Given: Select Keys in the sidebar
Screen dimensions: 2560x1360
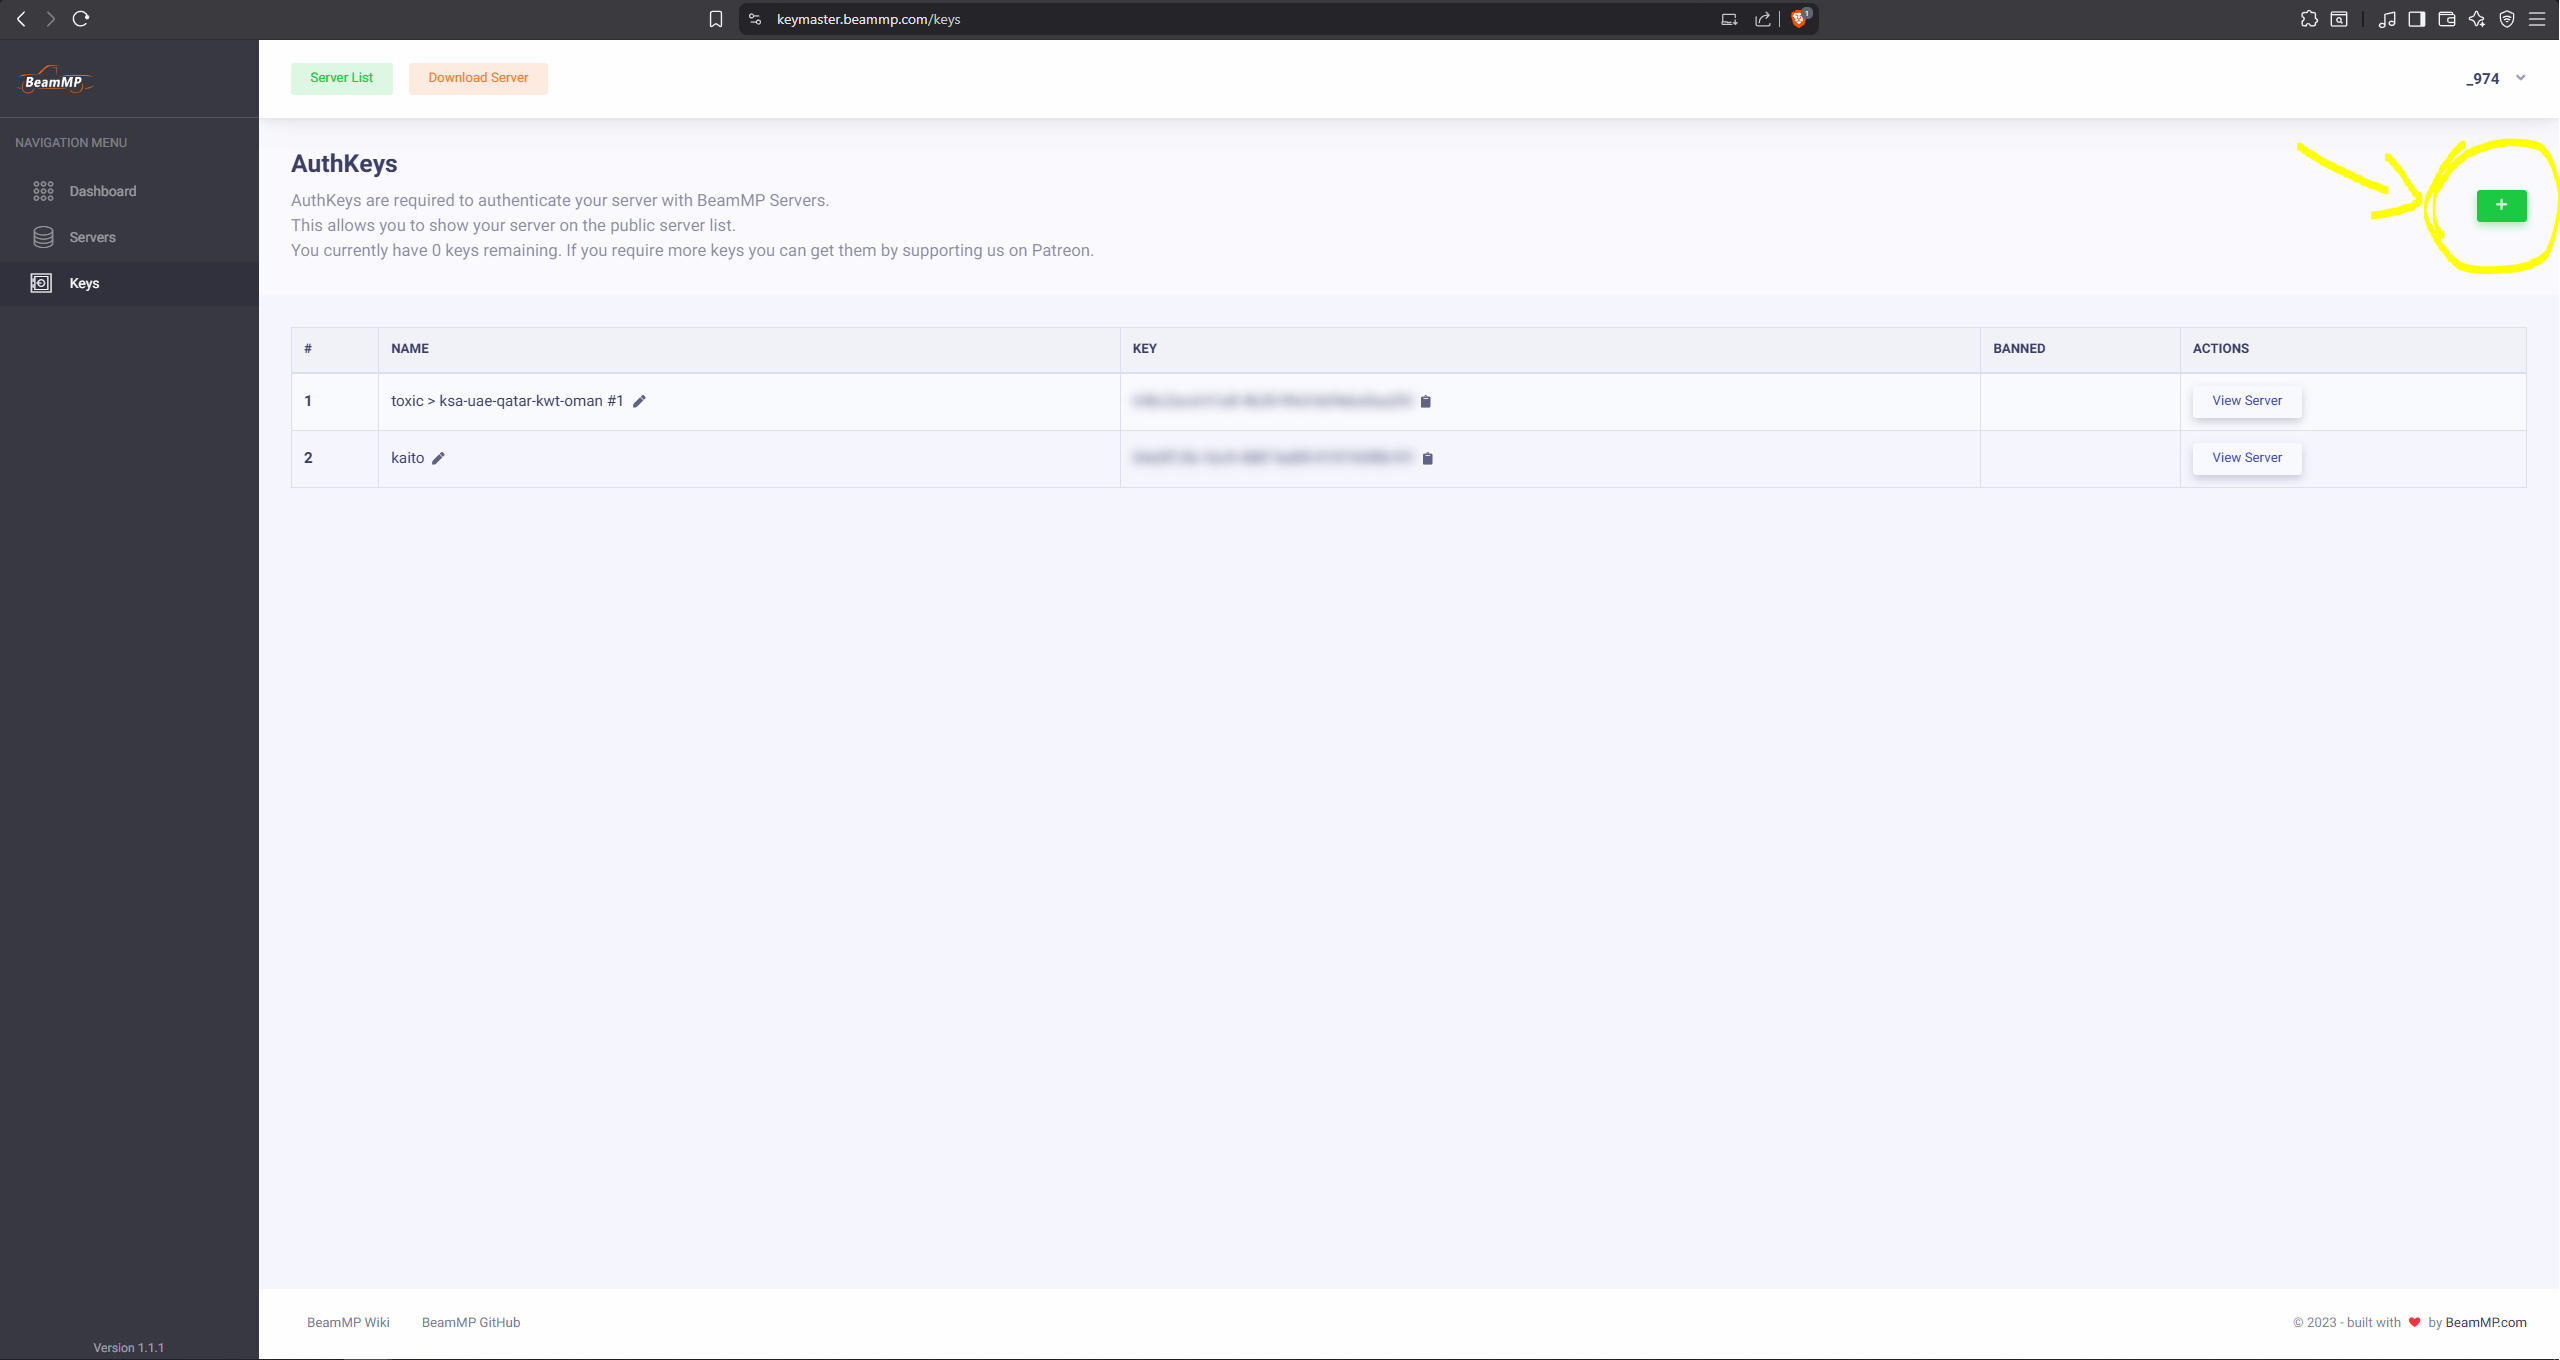Looking at the screenshot, I should 84,283.
